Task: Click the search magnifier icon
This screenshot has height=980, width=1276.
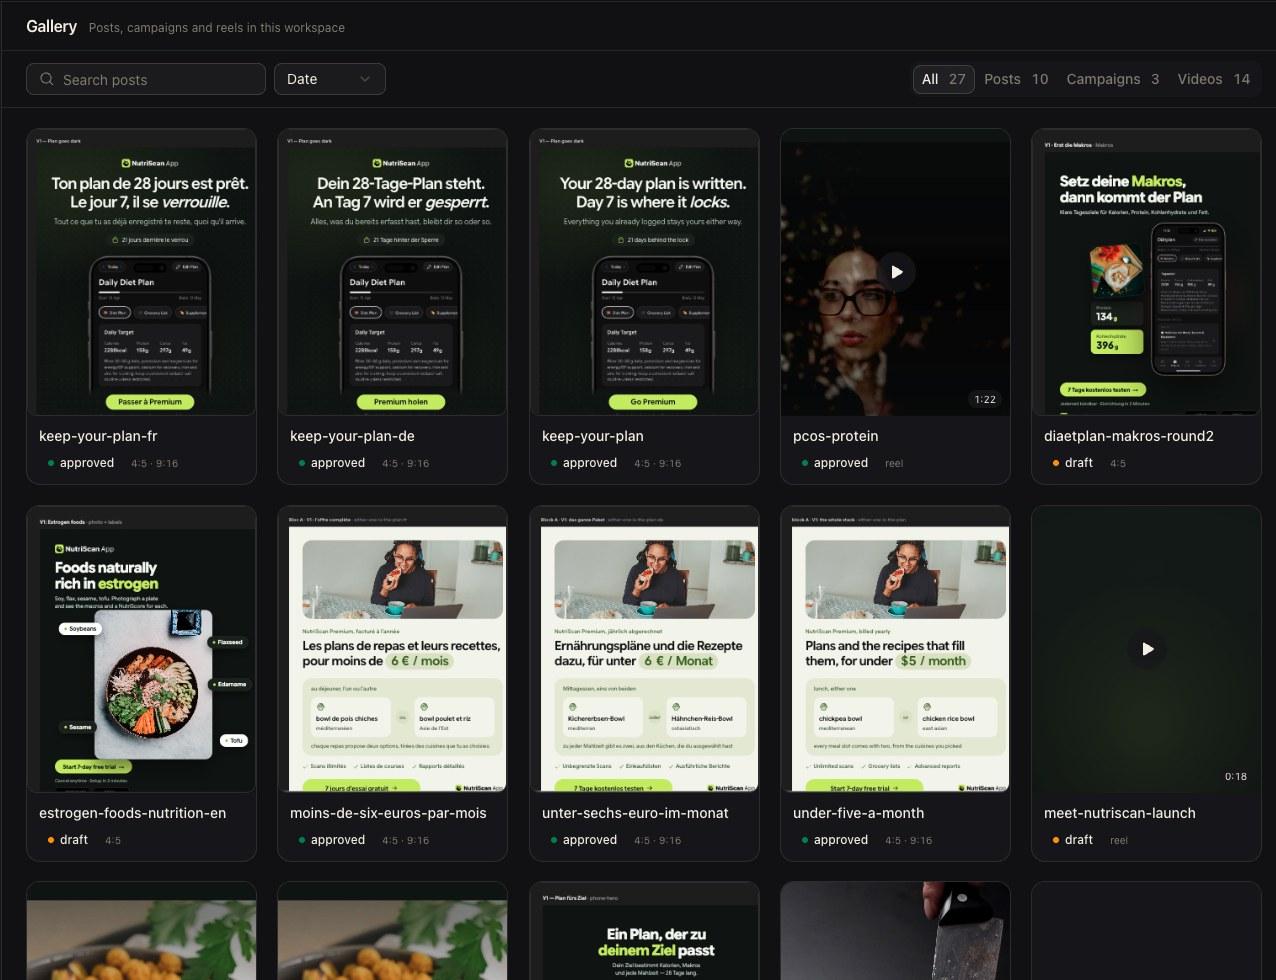Action: 46,79
